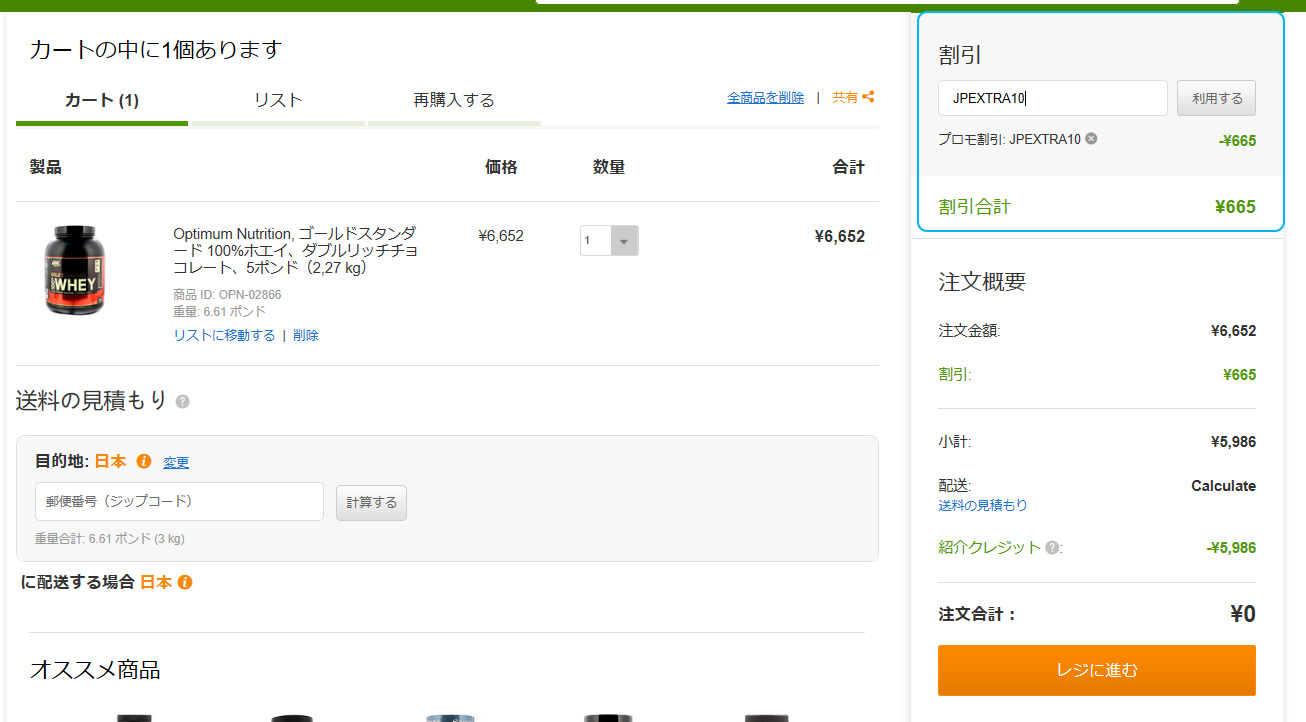Click the 計算する shipping calculate button

[371, 502]
